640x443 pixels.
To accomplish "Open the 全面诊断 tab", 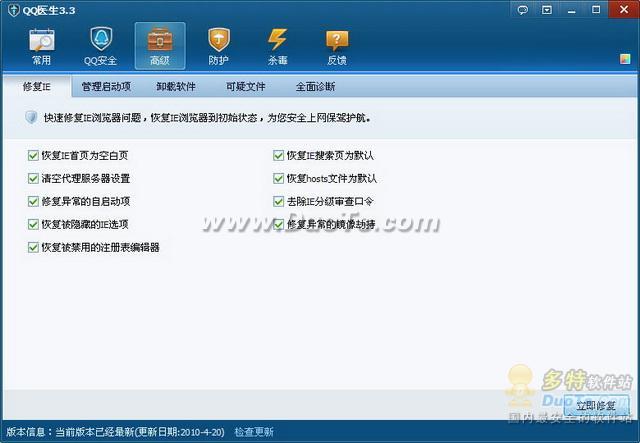I will [315, 87].
